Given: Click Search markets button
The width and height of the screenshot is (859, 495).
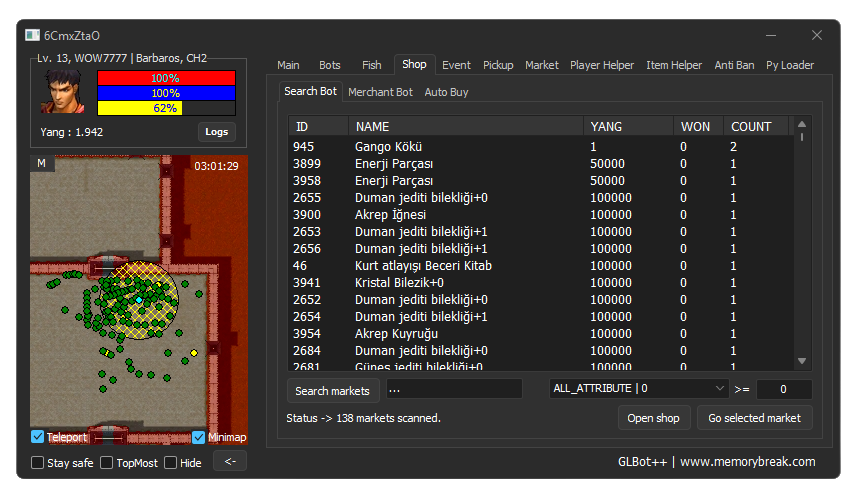Looking at the screenshot, I should (x=333, y=391).
